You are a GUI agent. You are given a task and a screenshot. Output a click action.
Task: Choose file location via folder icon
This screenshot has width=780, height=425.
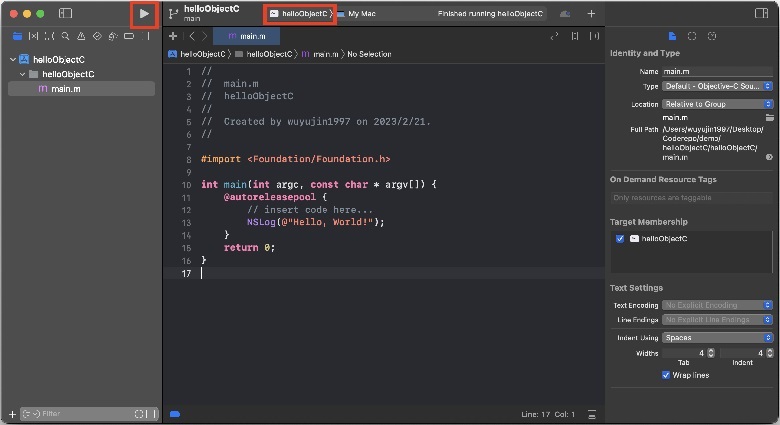coord(769,117)
